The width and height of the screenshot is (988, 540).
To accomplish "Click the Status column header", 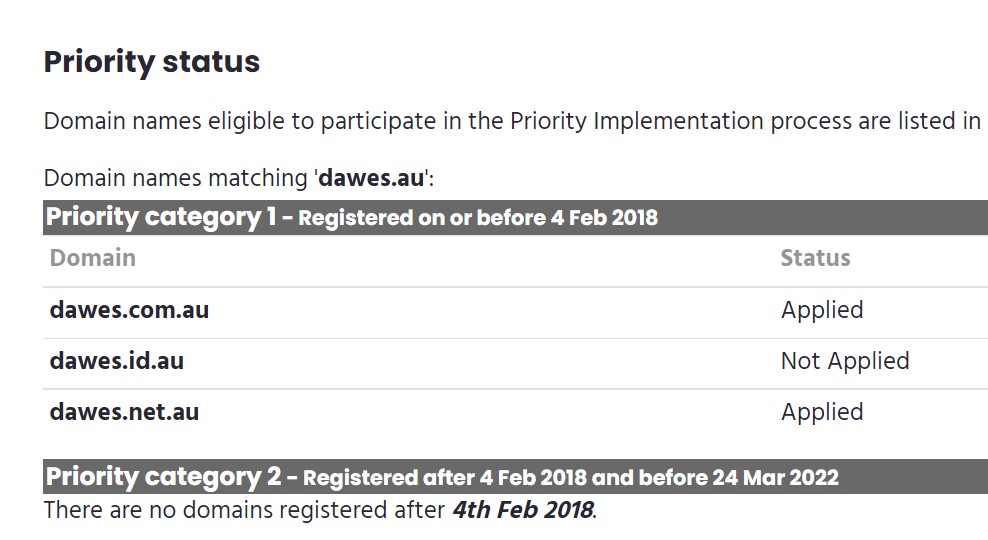I will 815,258.
